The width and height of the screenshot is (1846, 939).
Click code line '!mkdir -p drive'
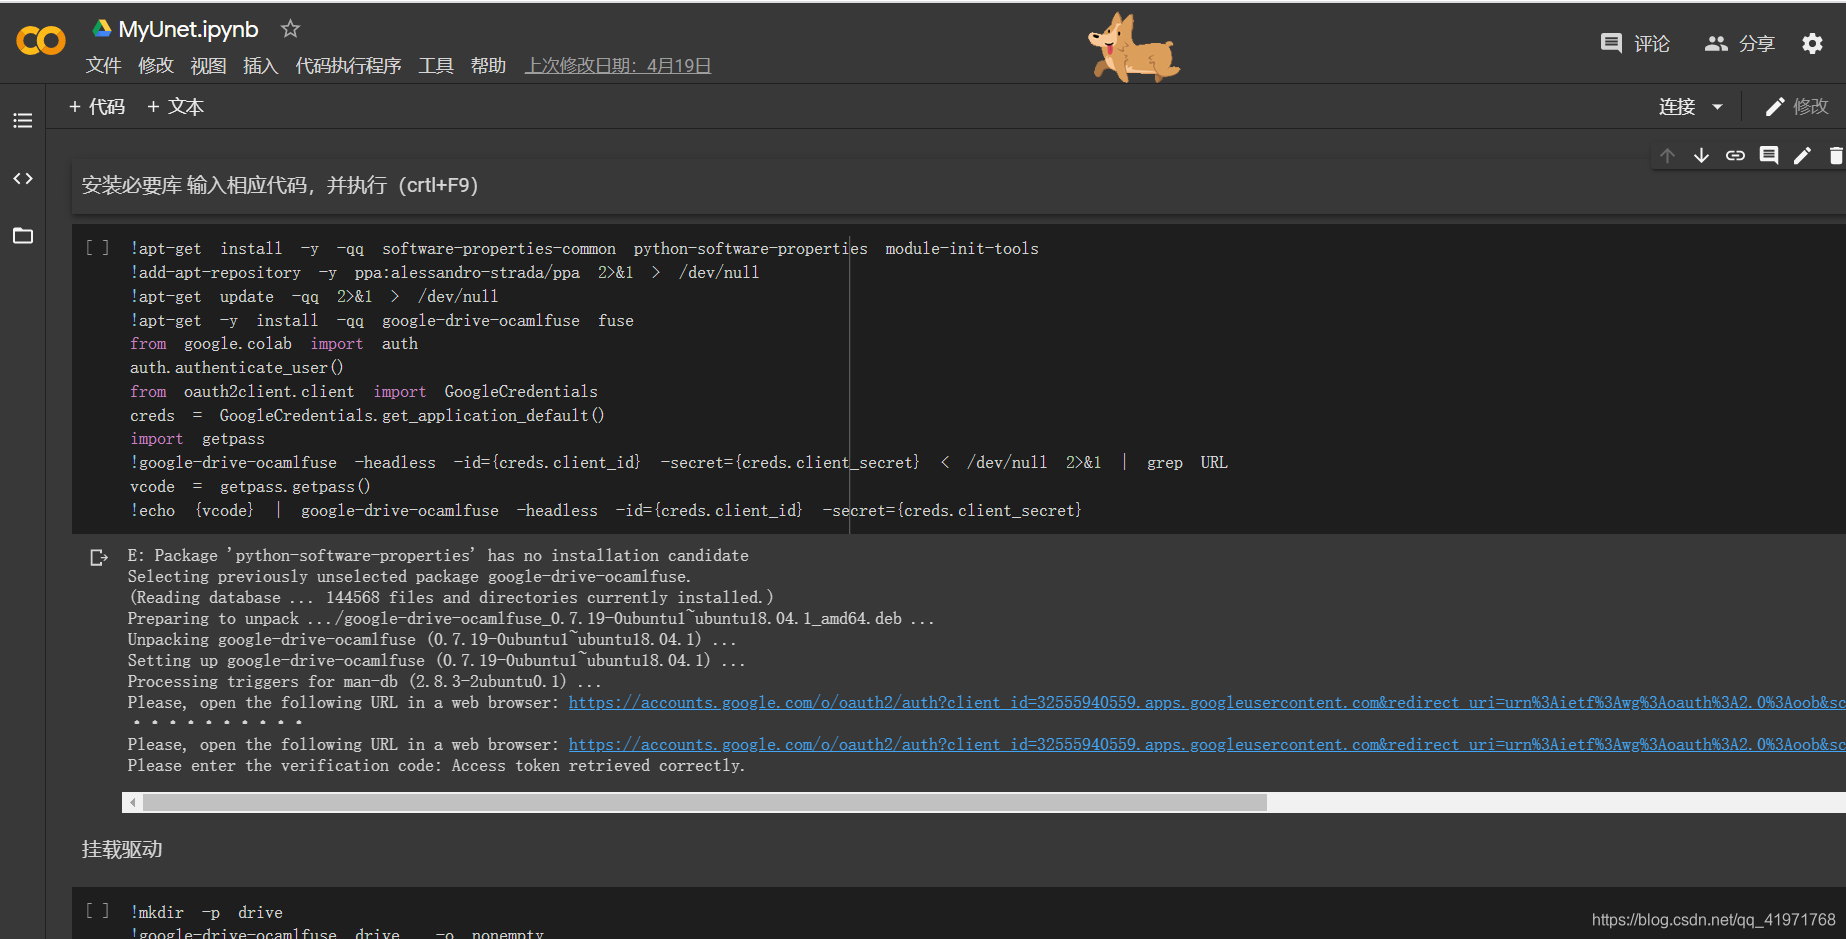pyautogui.click(x=206, y=912)
